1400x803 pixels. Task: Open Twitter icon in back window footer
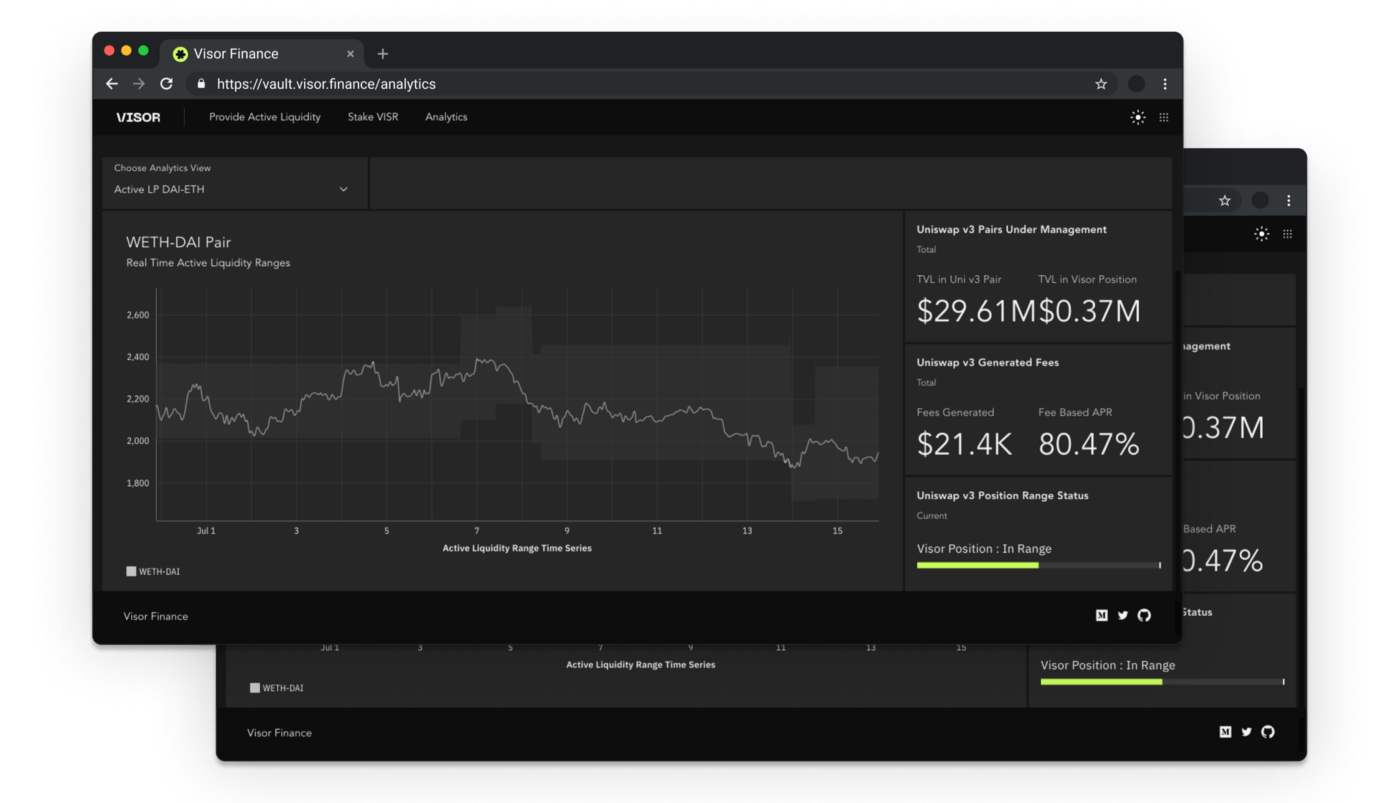1247,732
